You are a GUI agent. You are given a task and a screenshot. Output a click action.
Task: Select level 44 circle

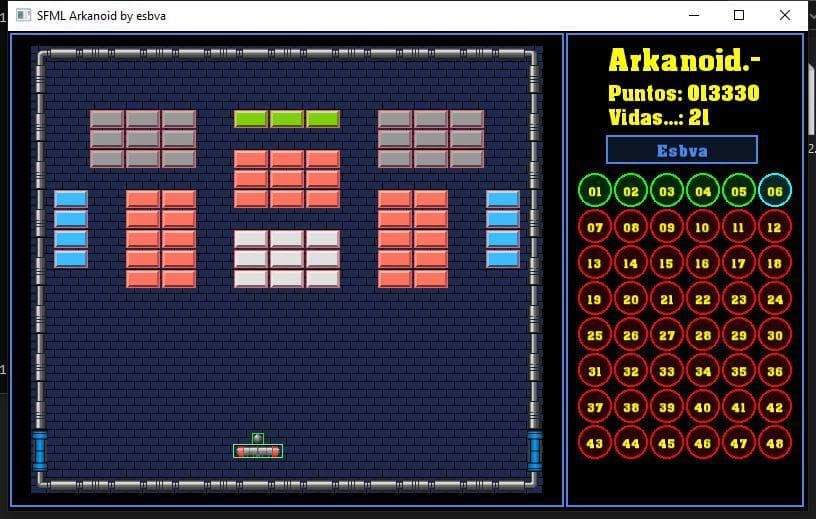pyautogui.click(x=631, y=443)
